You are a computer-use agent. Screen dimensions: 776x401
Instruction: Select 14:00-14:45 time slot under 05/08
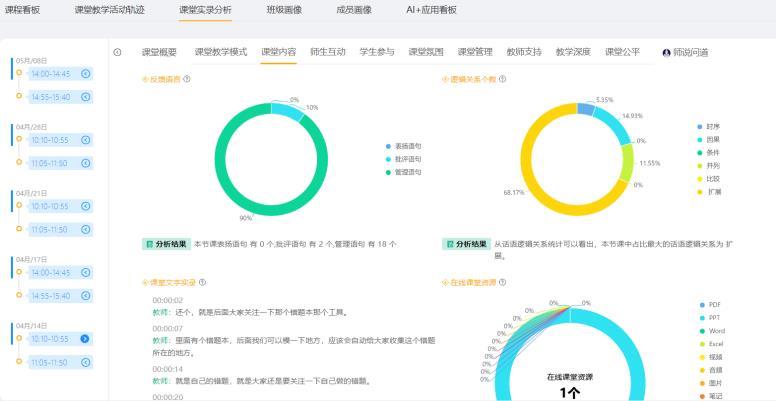60,74
